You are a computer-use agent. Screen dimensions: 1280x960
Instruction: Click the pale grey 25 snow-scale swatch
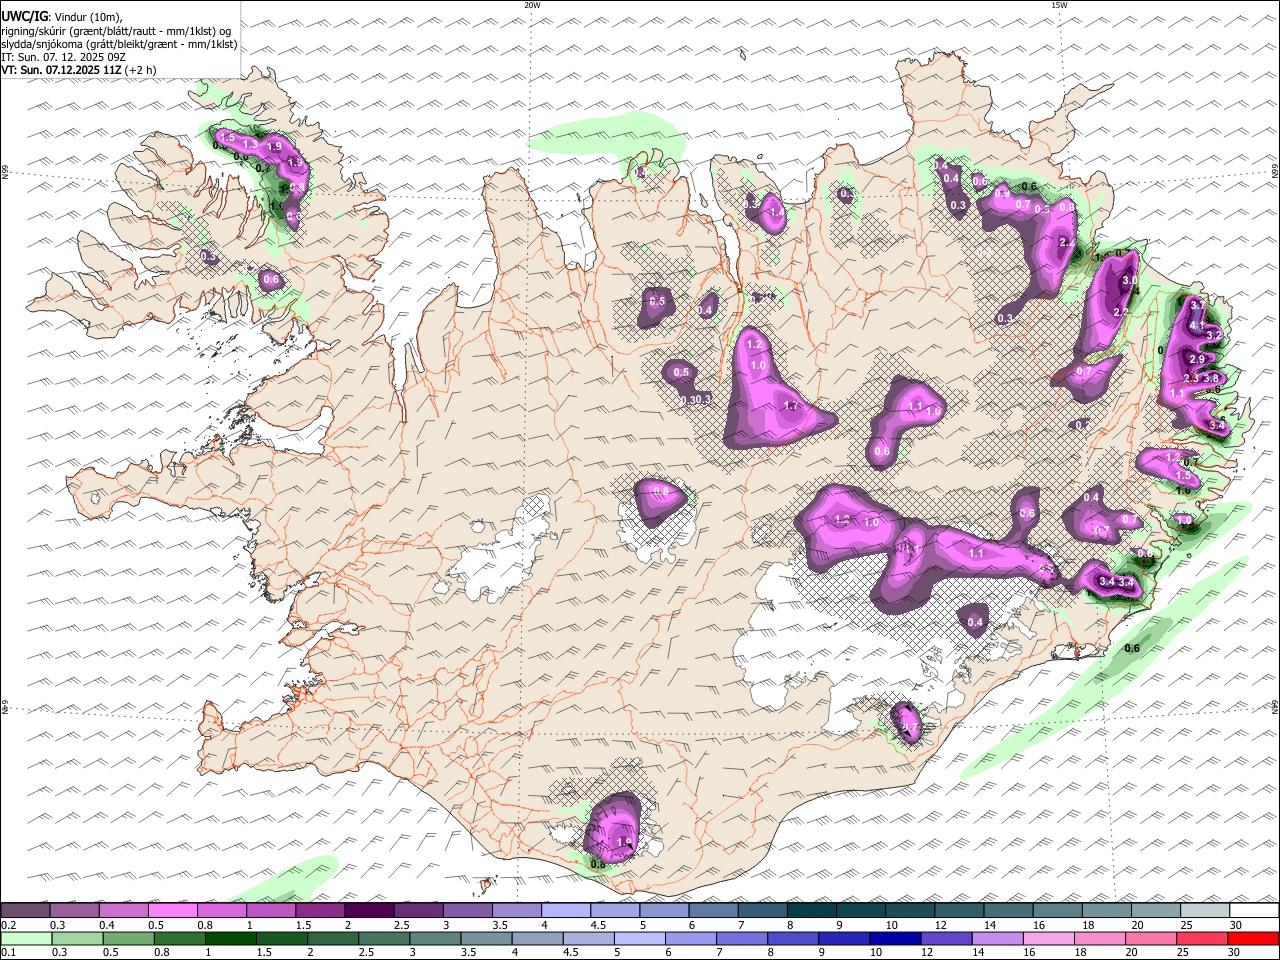pyautogui.click(x=1204, y=911)
